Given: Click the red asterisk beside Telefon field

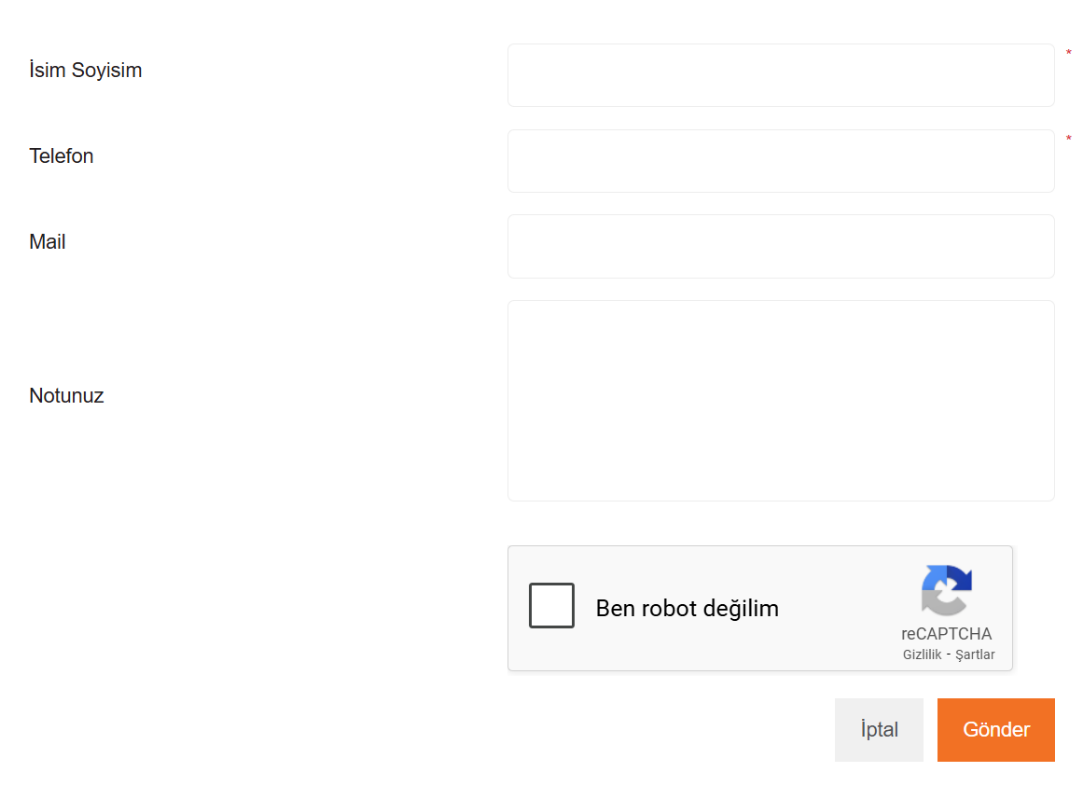Looking at the screenshot, I should (x=1068, y=138).
